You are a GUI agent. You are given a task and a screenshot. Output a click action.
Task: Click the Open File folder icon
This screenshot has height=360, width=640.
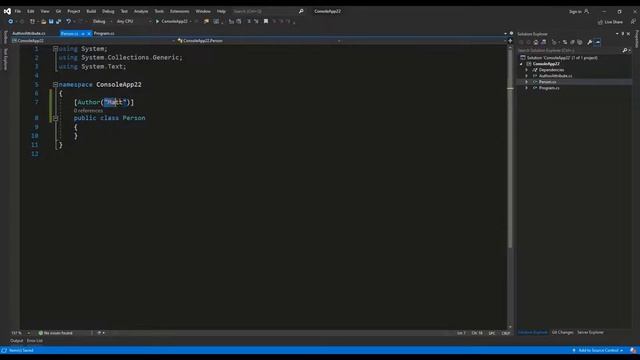tap(43, 22)
